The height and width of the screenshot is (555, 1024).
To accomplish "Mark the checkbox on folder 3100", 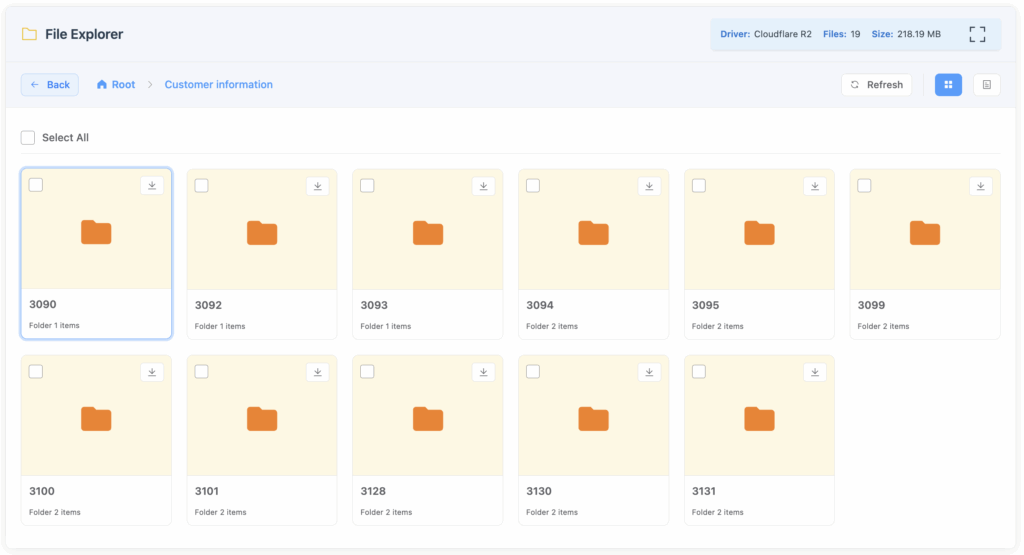I will click(36, 372).
